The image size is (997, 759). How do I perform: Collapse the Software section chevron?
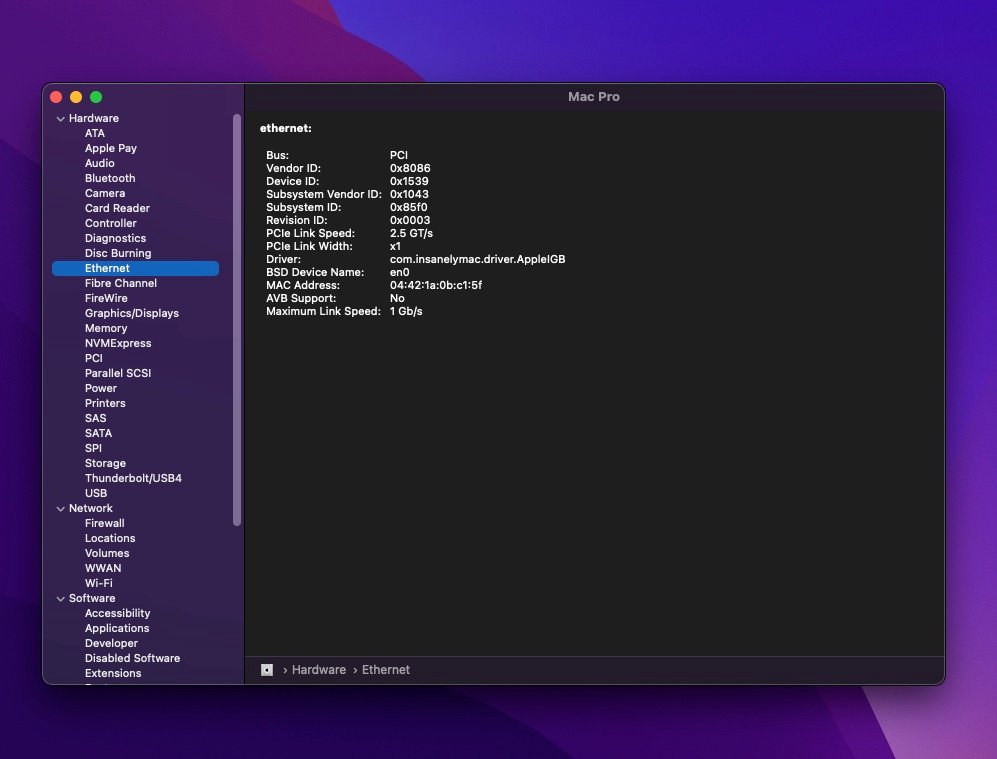click(x=60, y=599)
